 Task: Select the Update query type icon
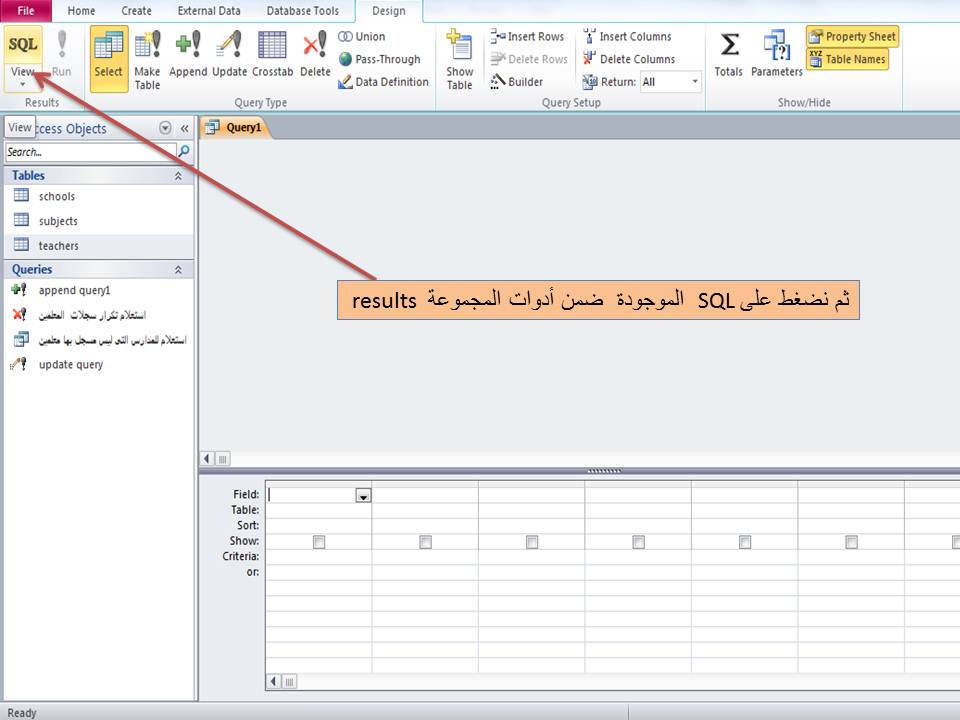(x=229, y=50)
